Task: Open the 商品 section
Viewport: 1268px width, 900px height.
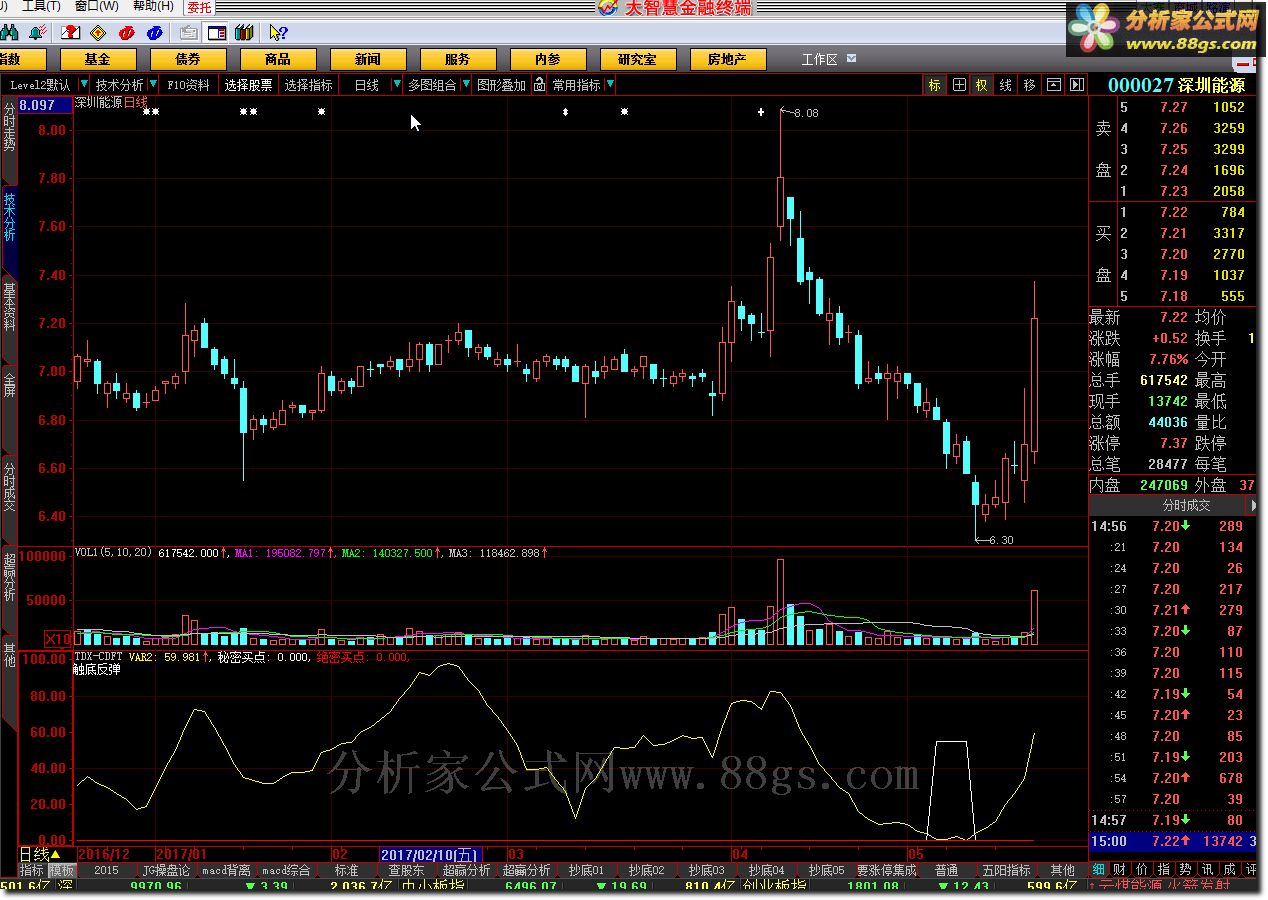Action: 277,59
